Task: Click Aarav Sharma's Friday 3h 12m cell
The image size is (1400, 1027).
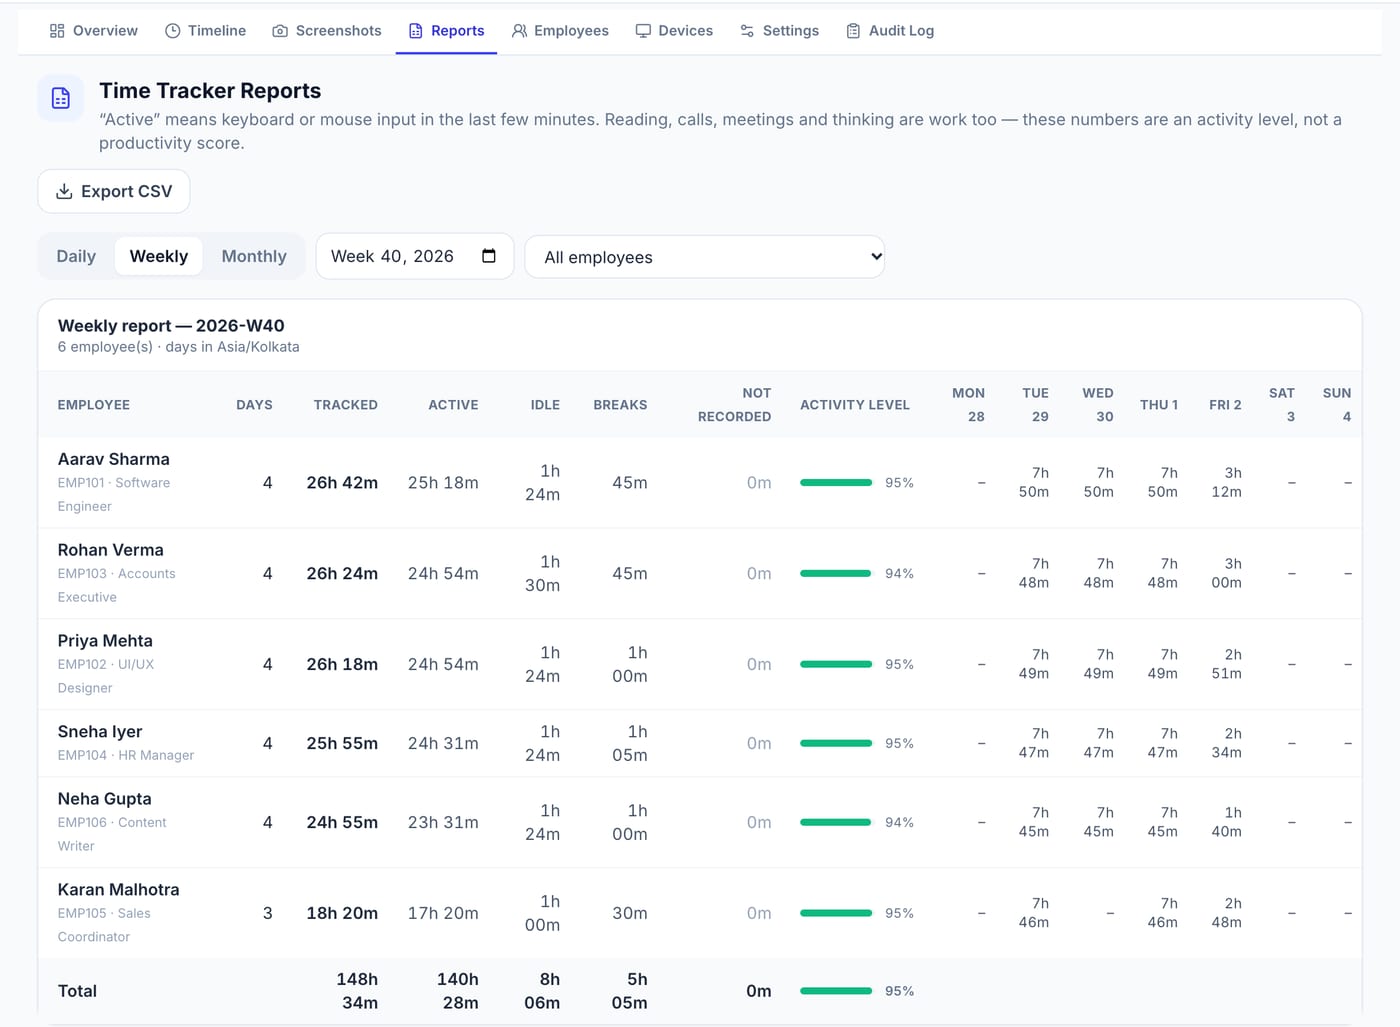Action: pyautogui.click(x=1227, y=482)
